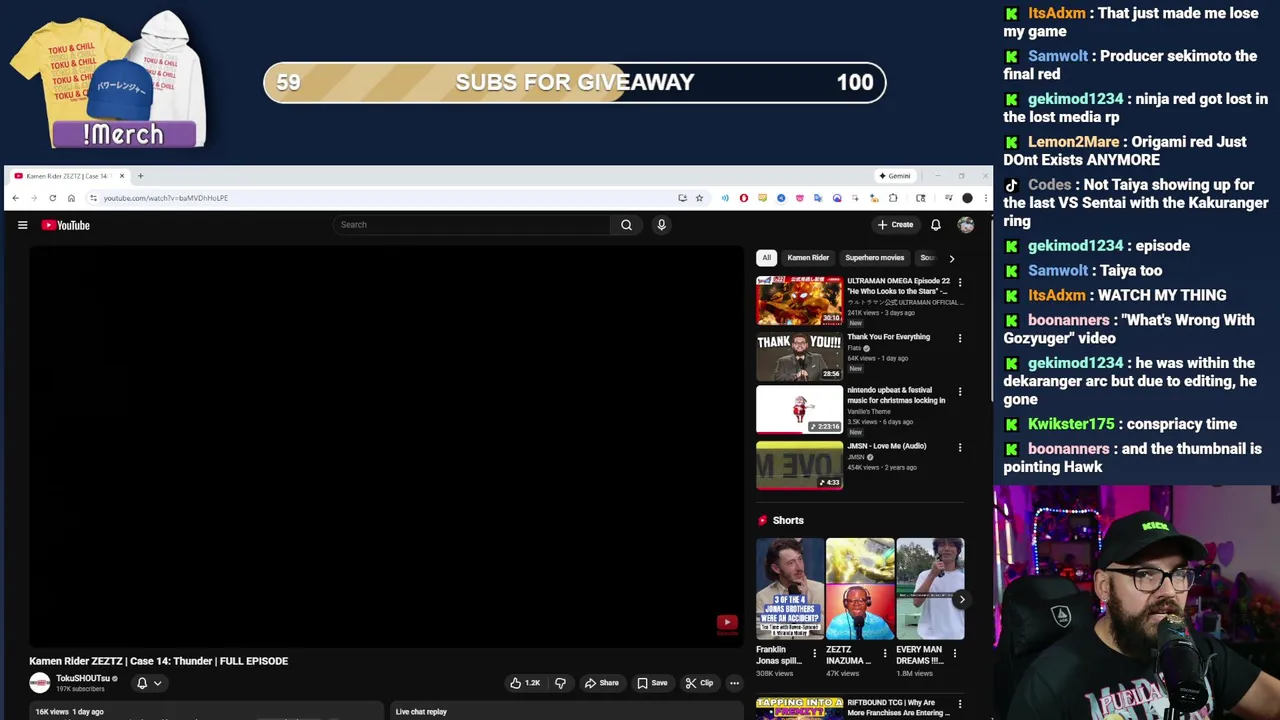Image resolution: width=1280 pixels, height=720 pixels.
Task: Dislike the video with thumbs down
Action: point(560,683)
